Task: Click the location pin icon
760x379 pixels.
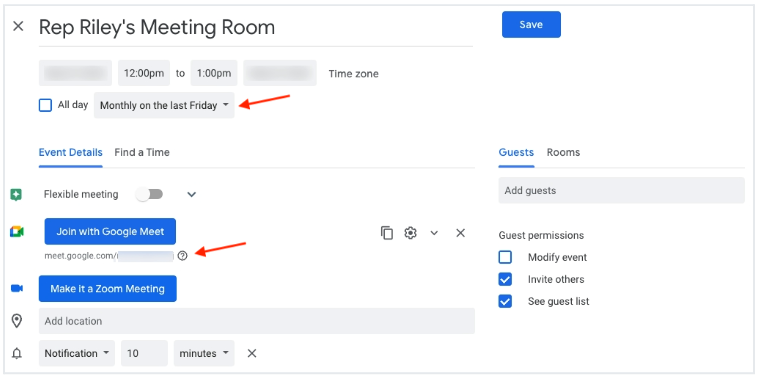Action: (17, 321)
